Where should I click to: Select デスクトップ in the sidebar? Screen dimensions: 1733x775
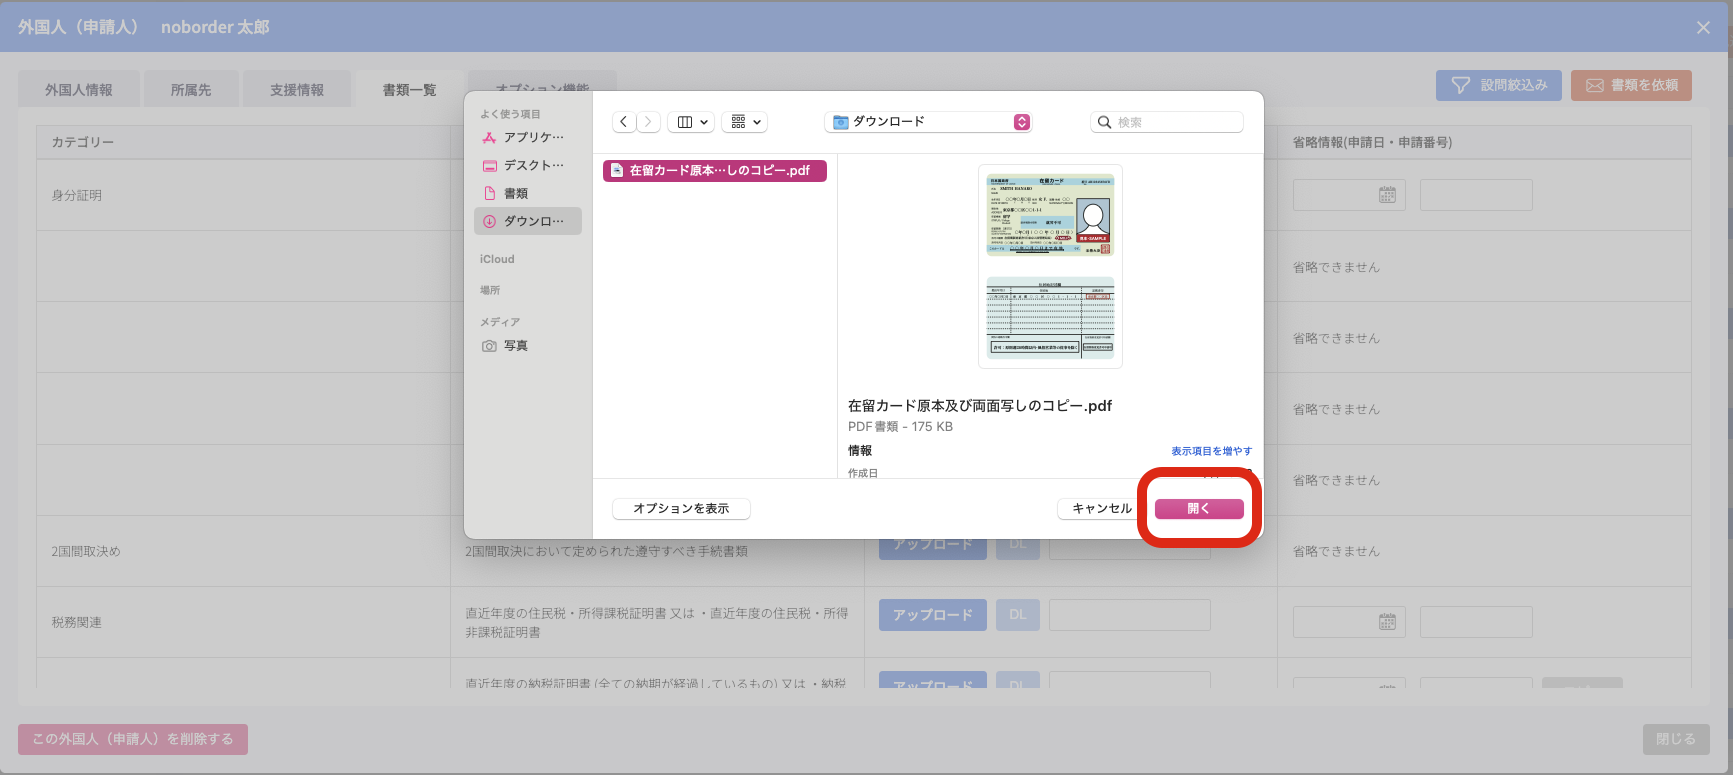click(x=532, y=165)
